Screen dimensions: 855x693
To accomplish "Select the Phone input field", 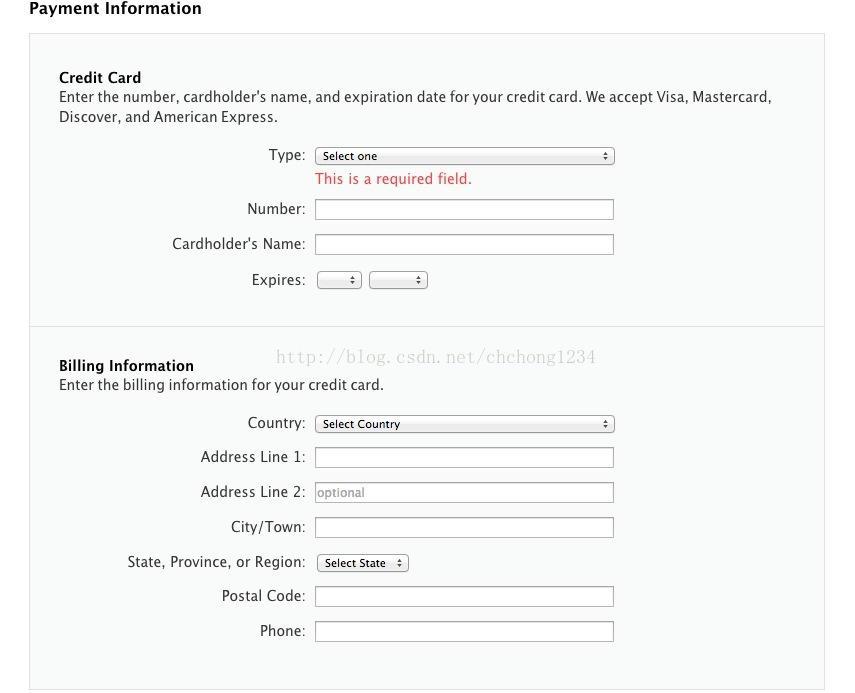I will pos(464,631).
